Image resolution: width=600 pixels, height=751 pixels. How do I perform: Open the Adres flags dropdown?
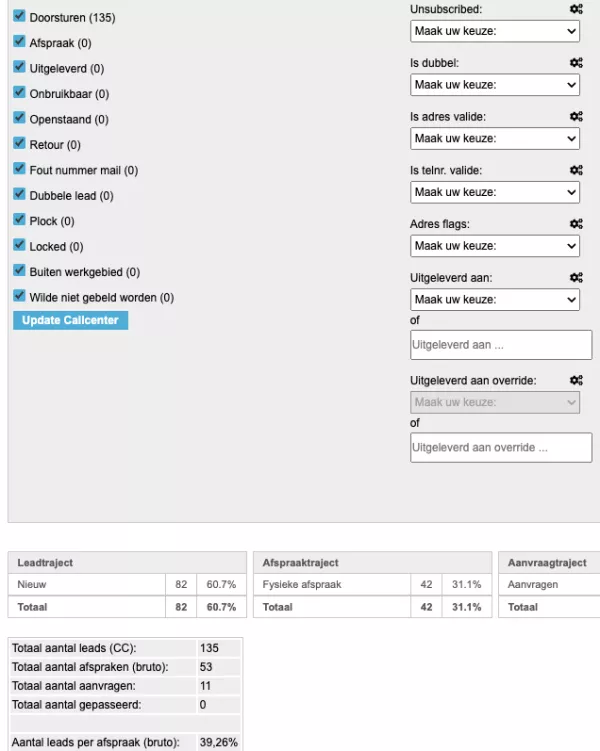pos(495,246)
